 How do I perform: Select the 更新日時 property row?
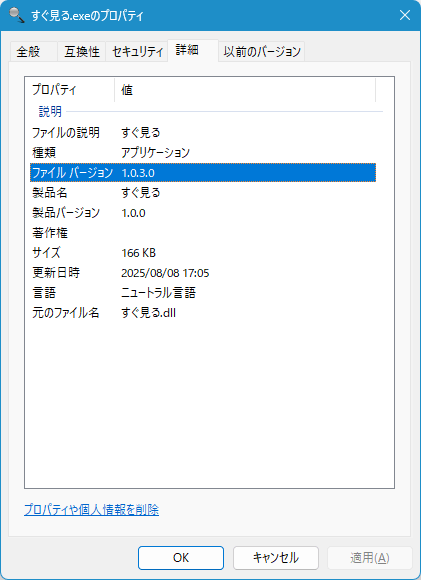click(x=203, y=273)
